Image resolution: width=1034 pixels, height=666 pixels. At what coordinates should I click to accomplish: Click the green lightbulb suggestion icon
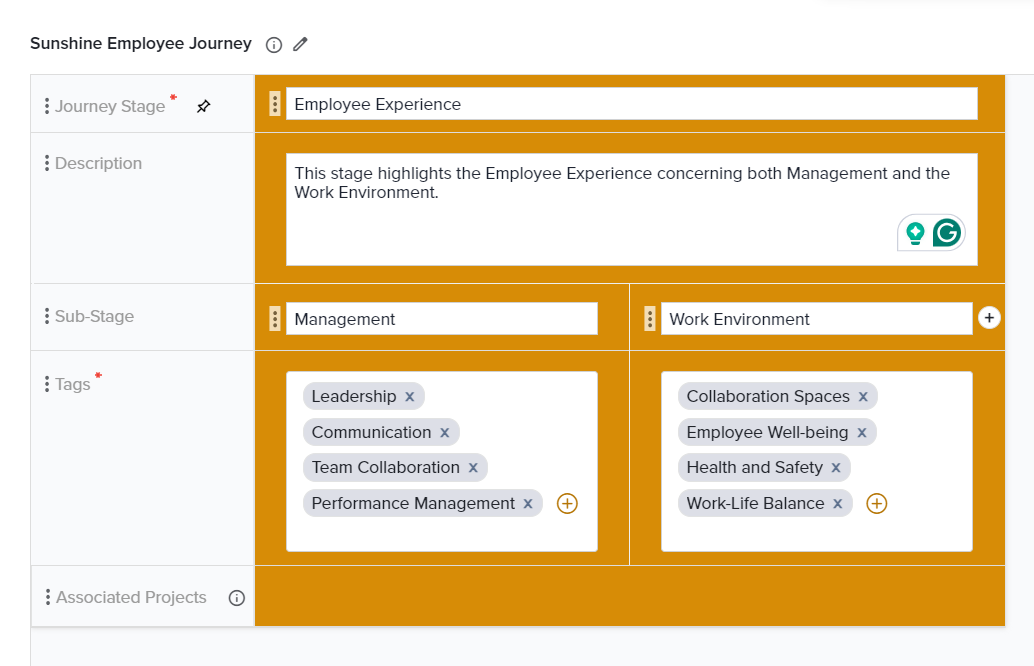pos(914,233)
